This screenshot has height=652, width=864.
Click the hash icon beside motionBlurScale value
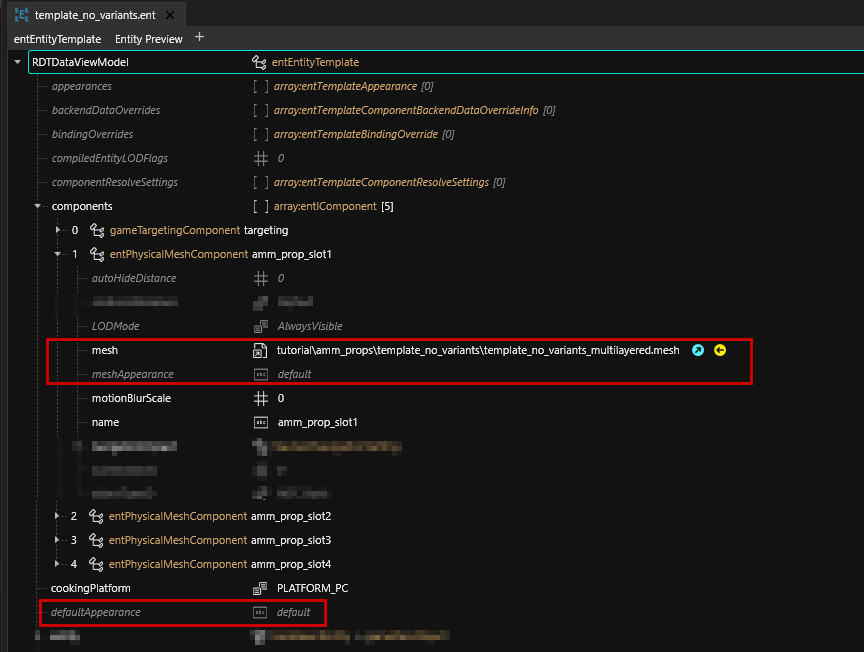point(260,398)
